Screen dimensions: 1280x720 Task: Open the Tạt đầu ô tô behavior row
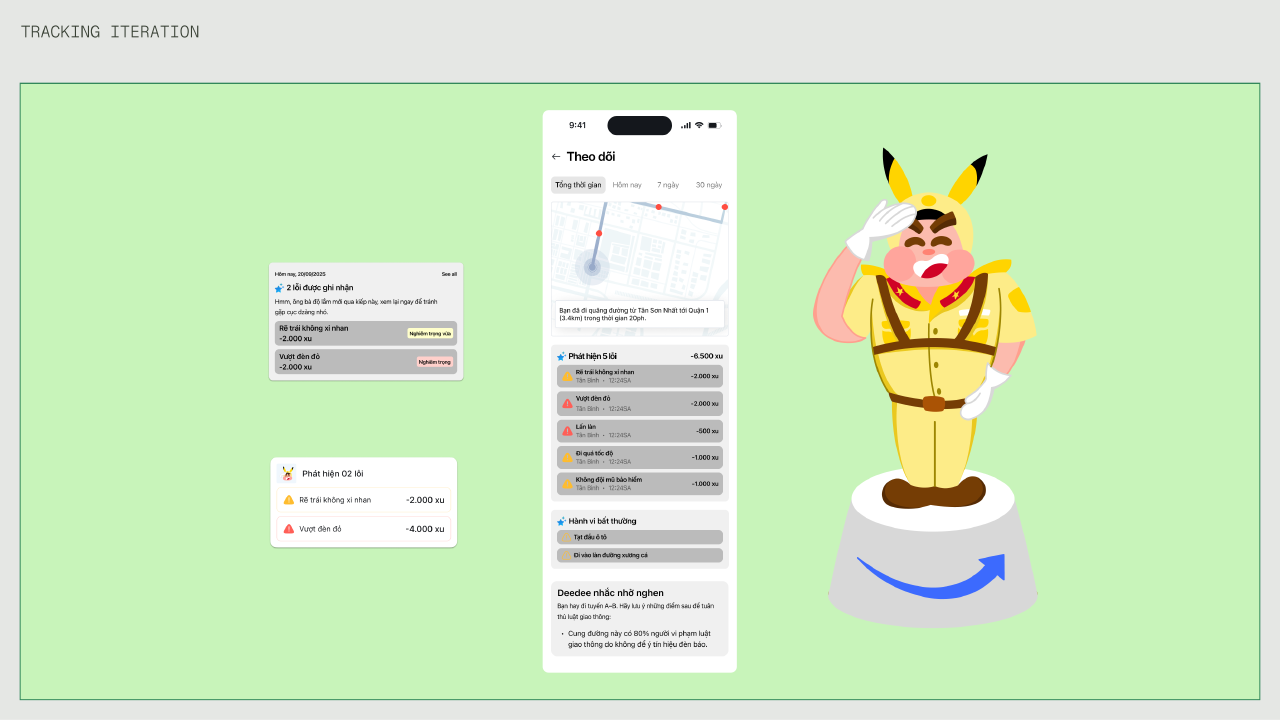pyautogui.click(x=640, y=537)
